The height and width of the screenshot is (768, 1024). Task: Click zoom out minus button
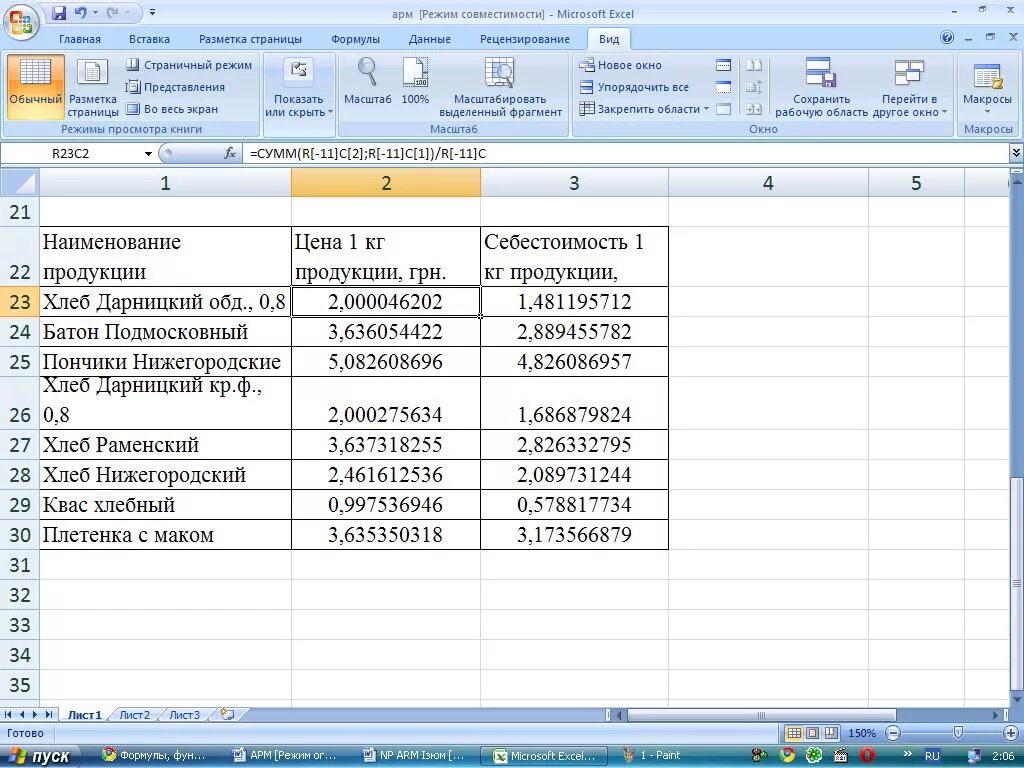tap(894, 733)
